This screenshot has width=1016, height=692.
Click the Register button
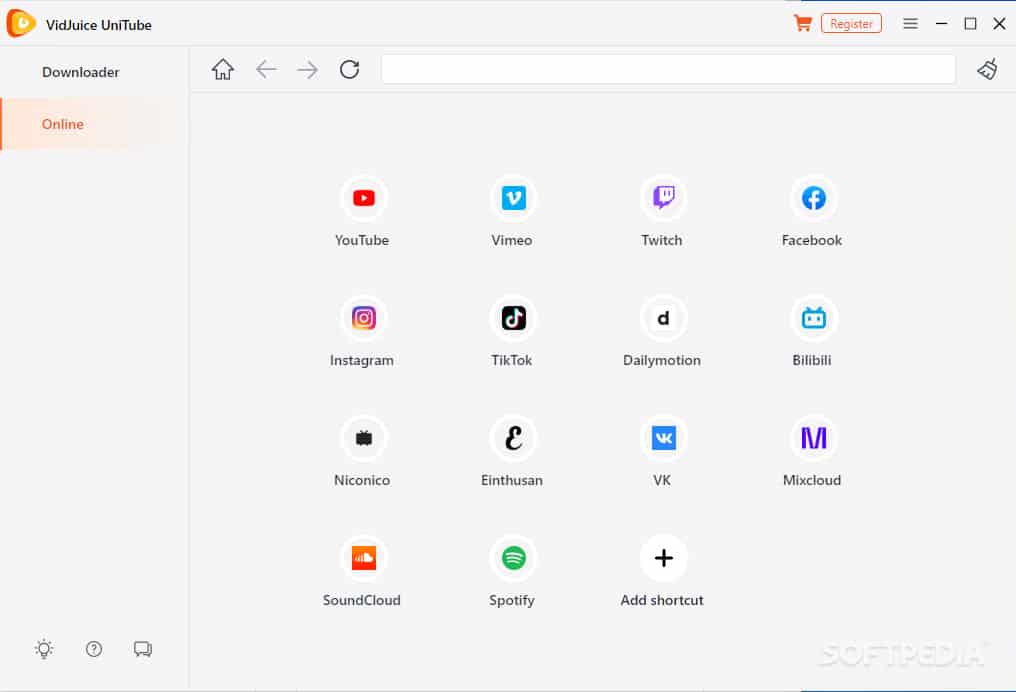851,24
